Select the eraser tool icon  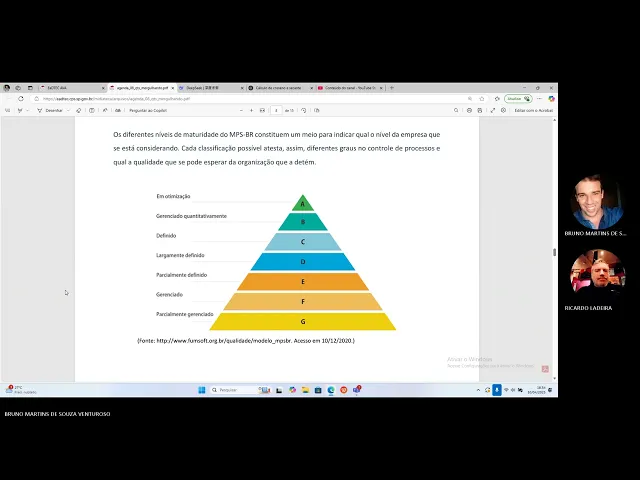click(79, 111)
